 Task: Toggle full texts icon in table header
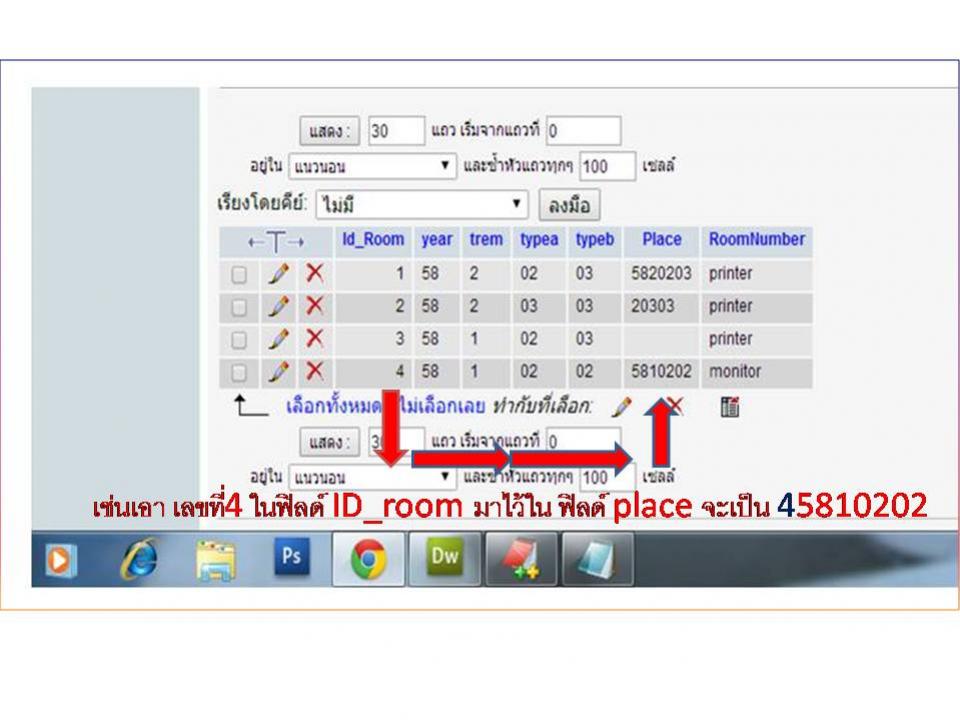(x=276, y=242)
